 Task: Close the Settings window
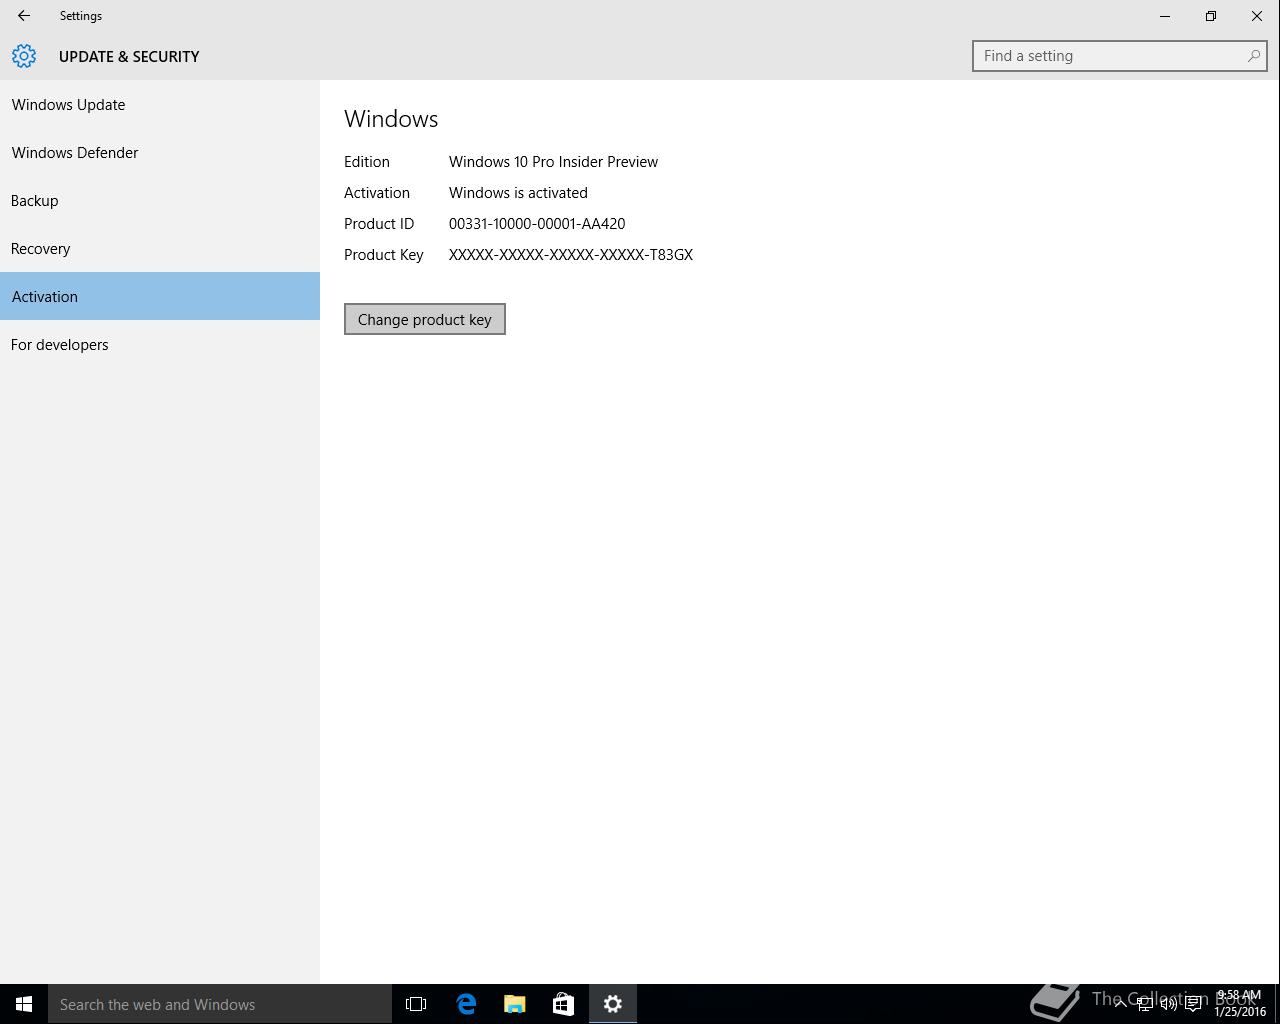[1257, 16]
